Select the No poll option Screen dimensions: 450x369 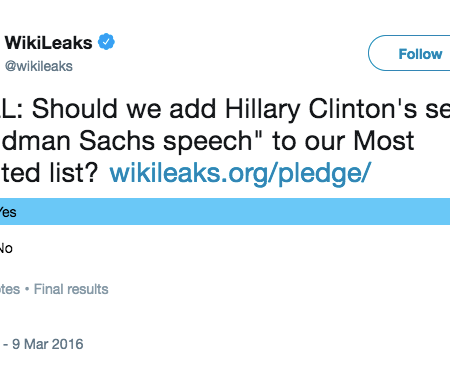[6, 248]
